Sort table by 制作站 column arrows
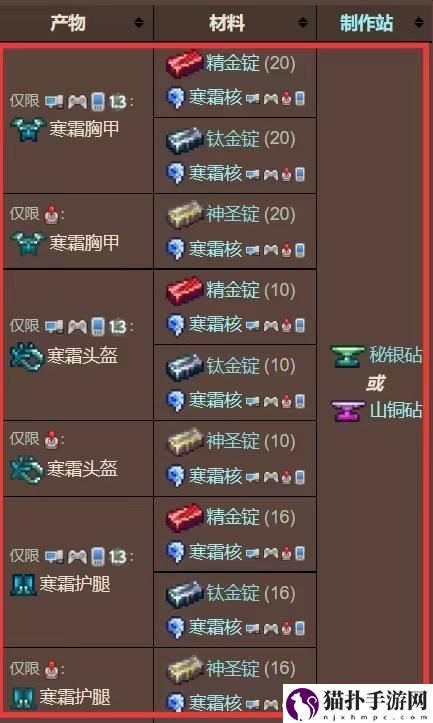 [419, 22]
